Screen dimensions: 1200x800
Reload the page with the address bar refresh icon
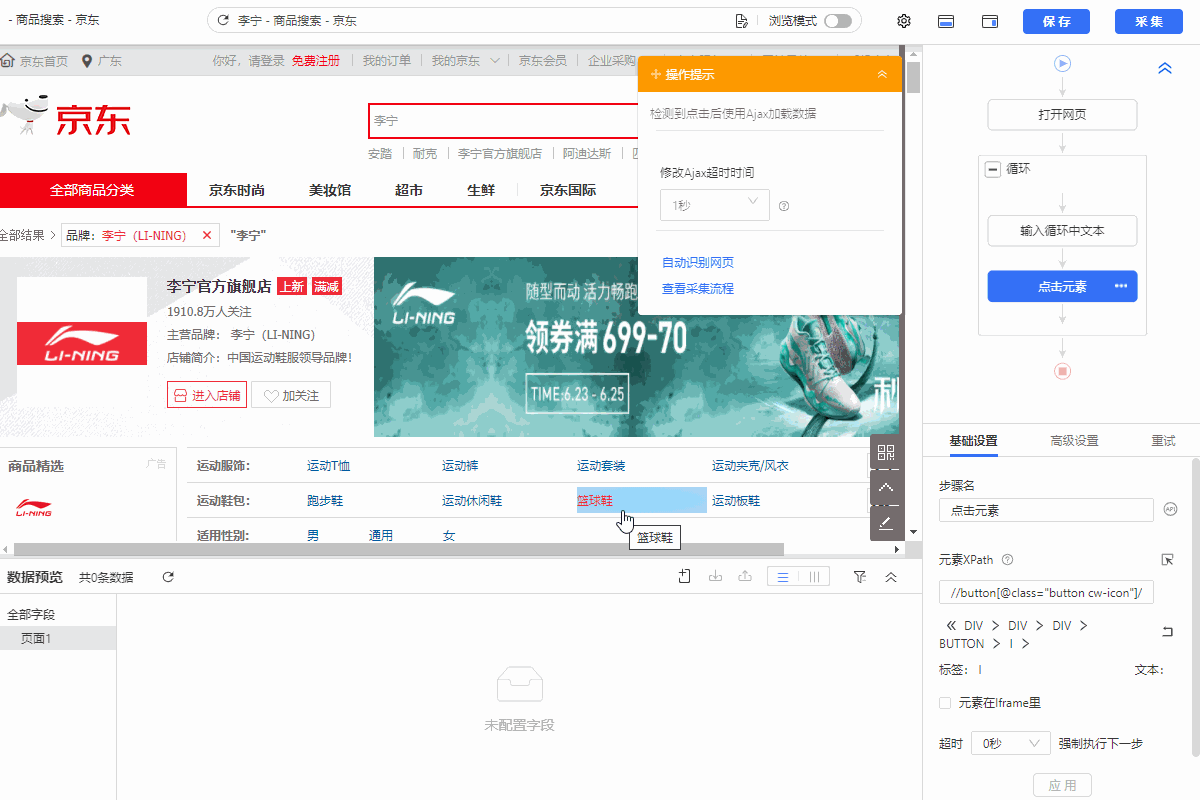[222, 21]
